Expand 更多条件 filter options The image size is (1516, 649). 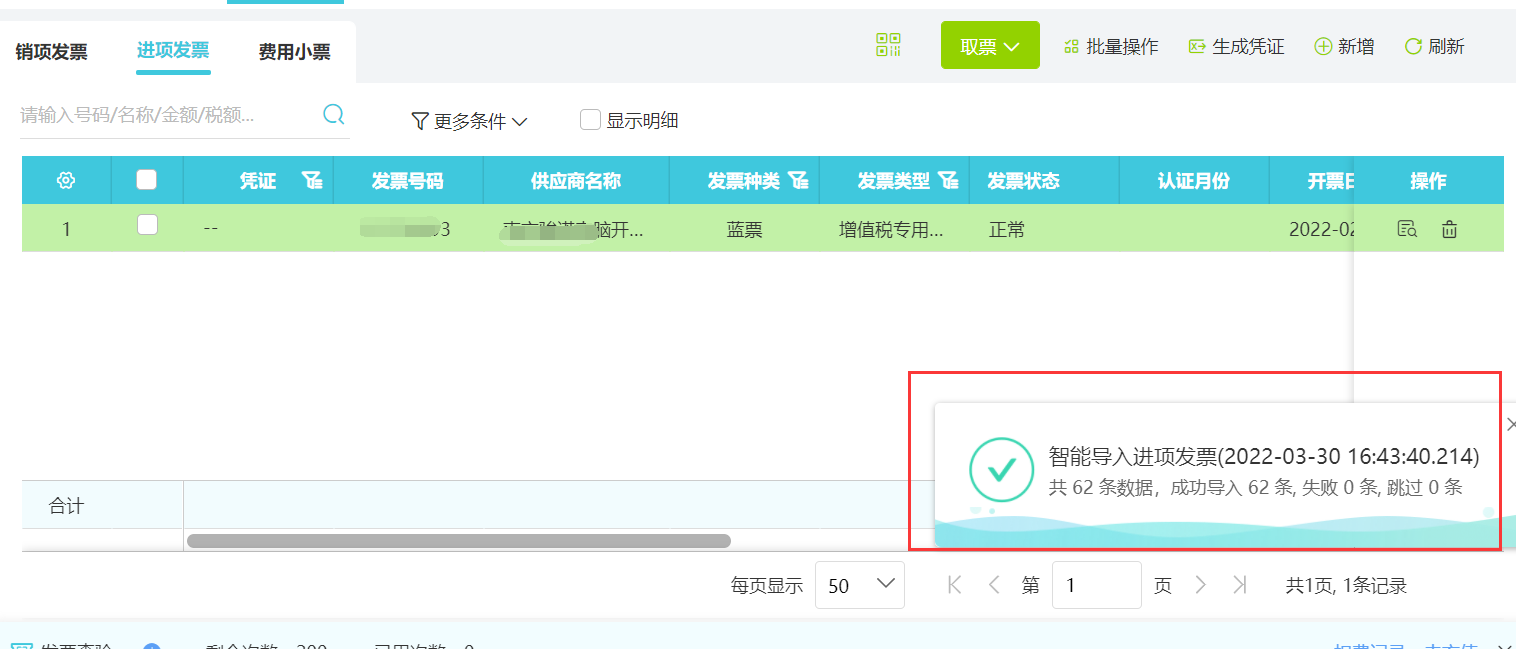click(x=469, y=121)
